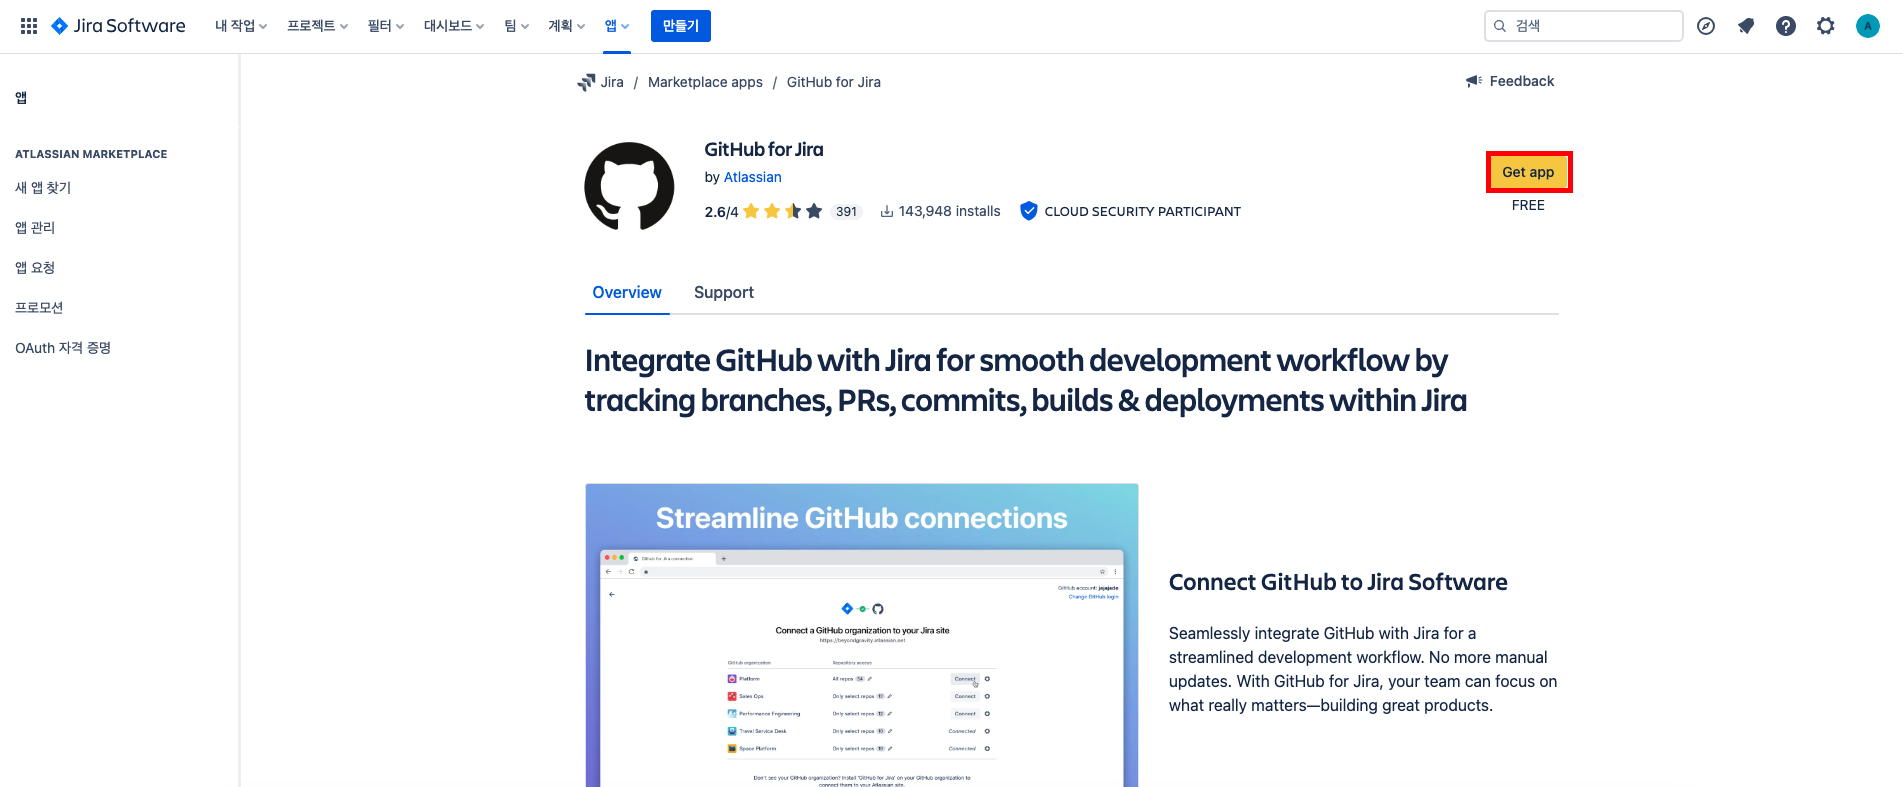Click the GitHub for Jira title
This screenshot has width=1903, height=787.
point(764,149)
